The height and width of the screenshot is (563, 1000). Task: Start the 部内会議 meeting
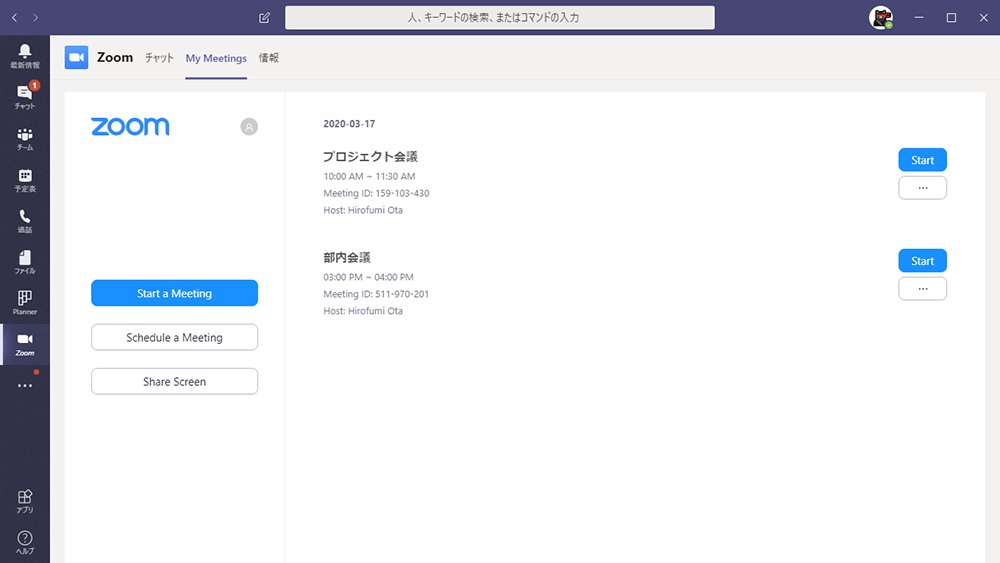(922, 261)
